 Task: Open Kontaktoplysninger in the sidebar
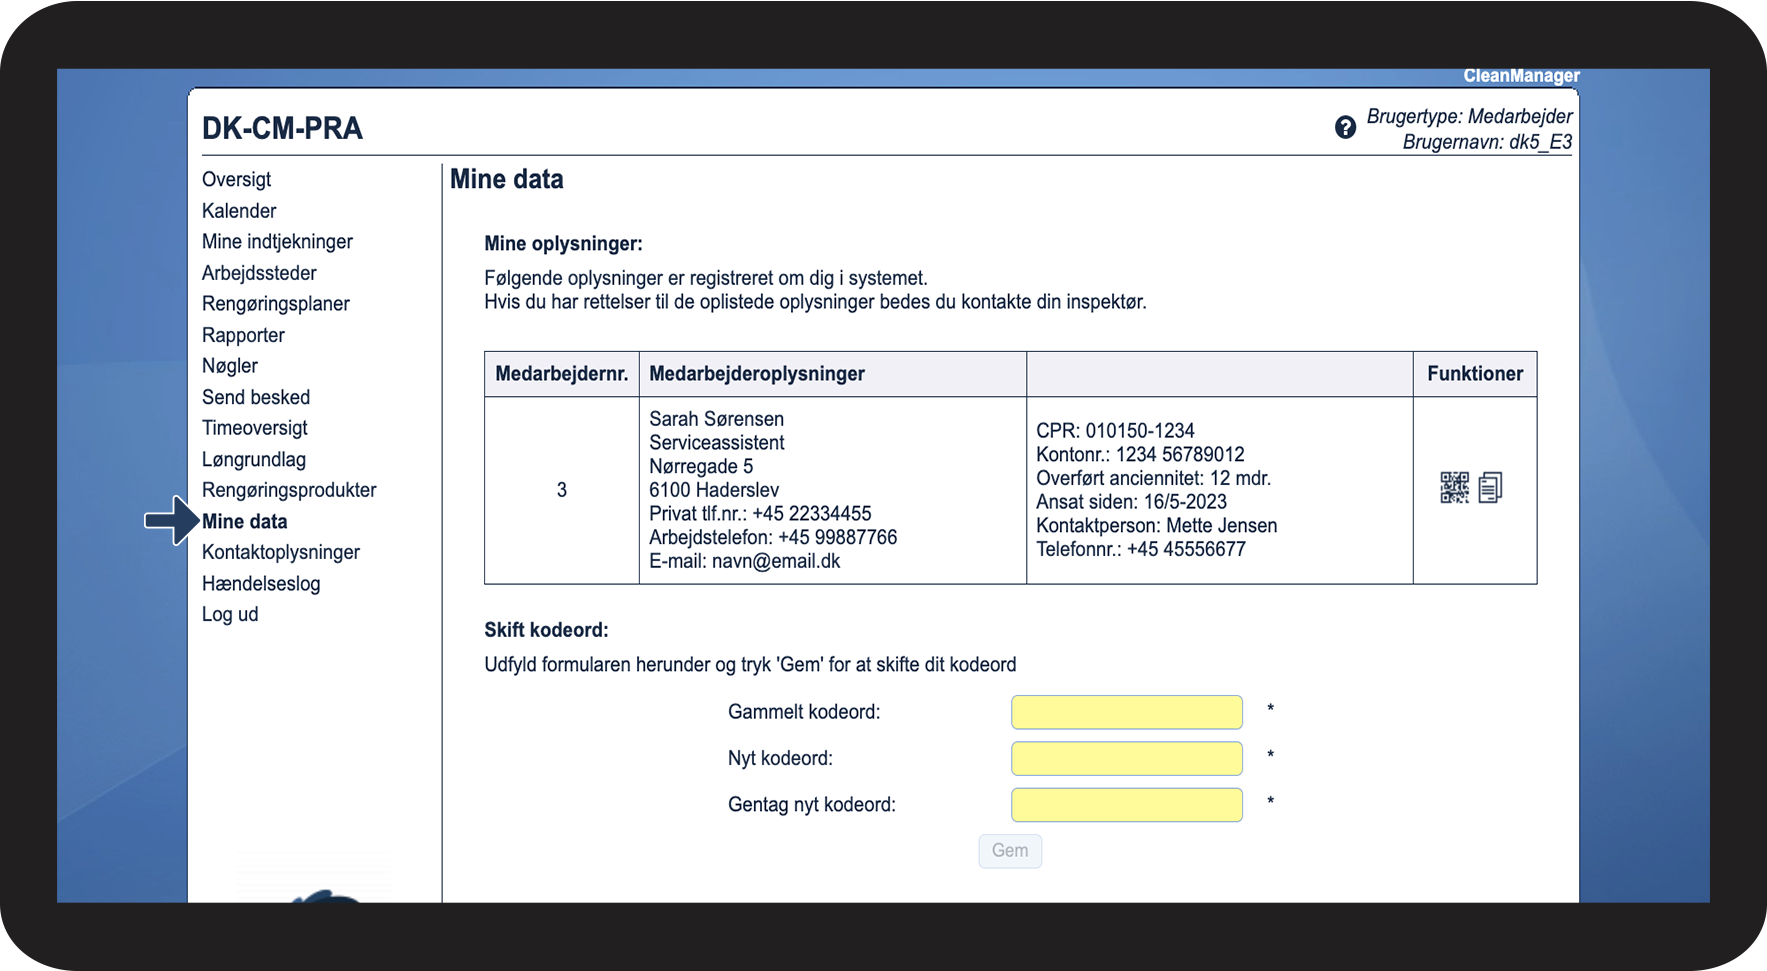(281, 553)
